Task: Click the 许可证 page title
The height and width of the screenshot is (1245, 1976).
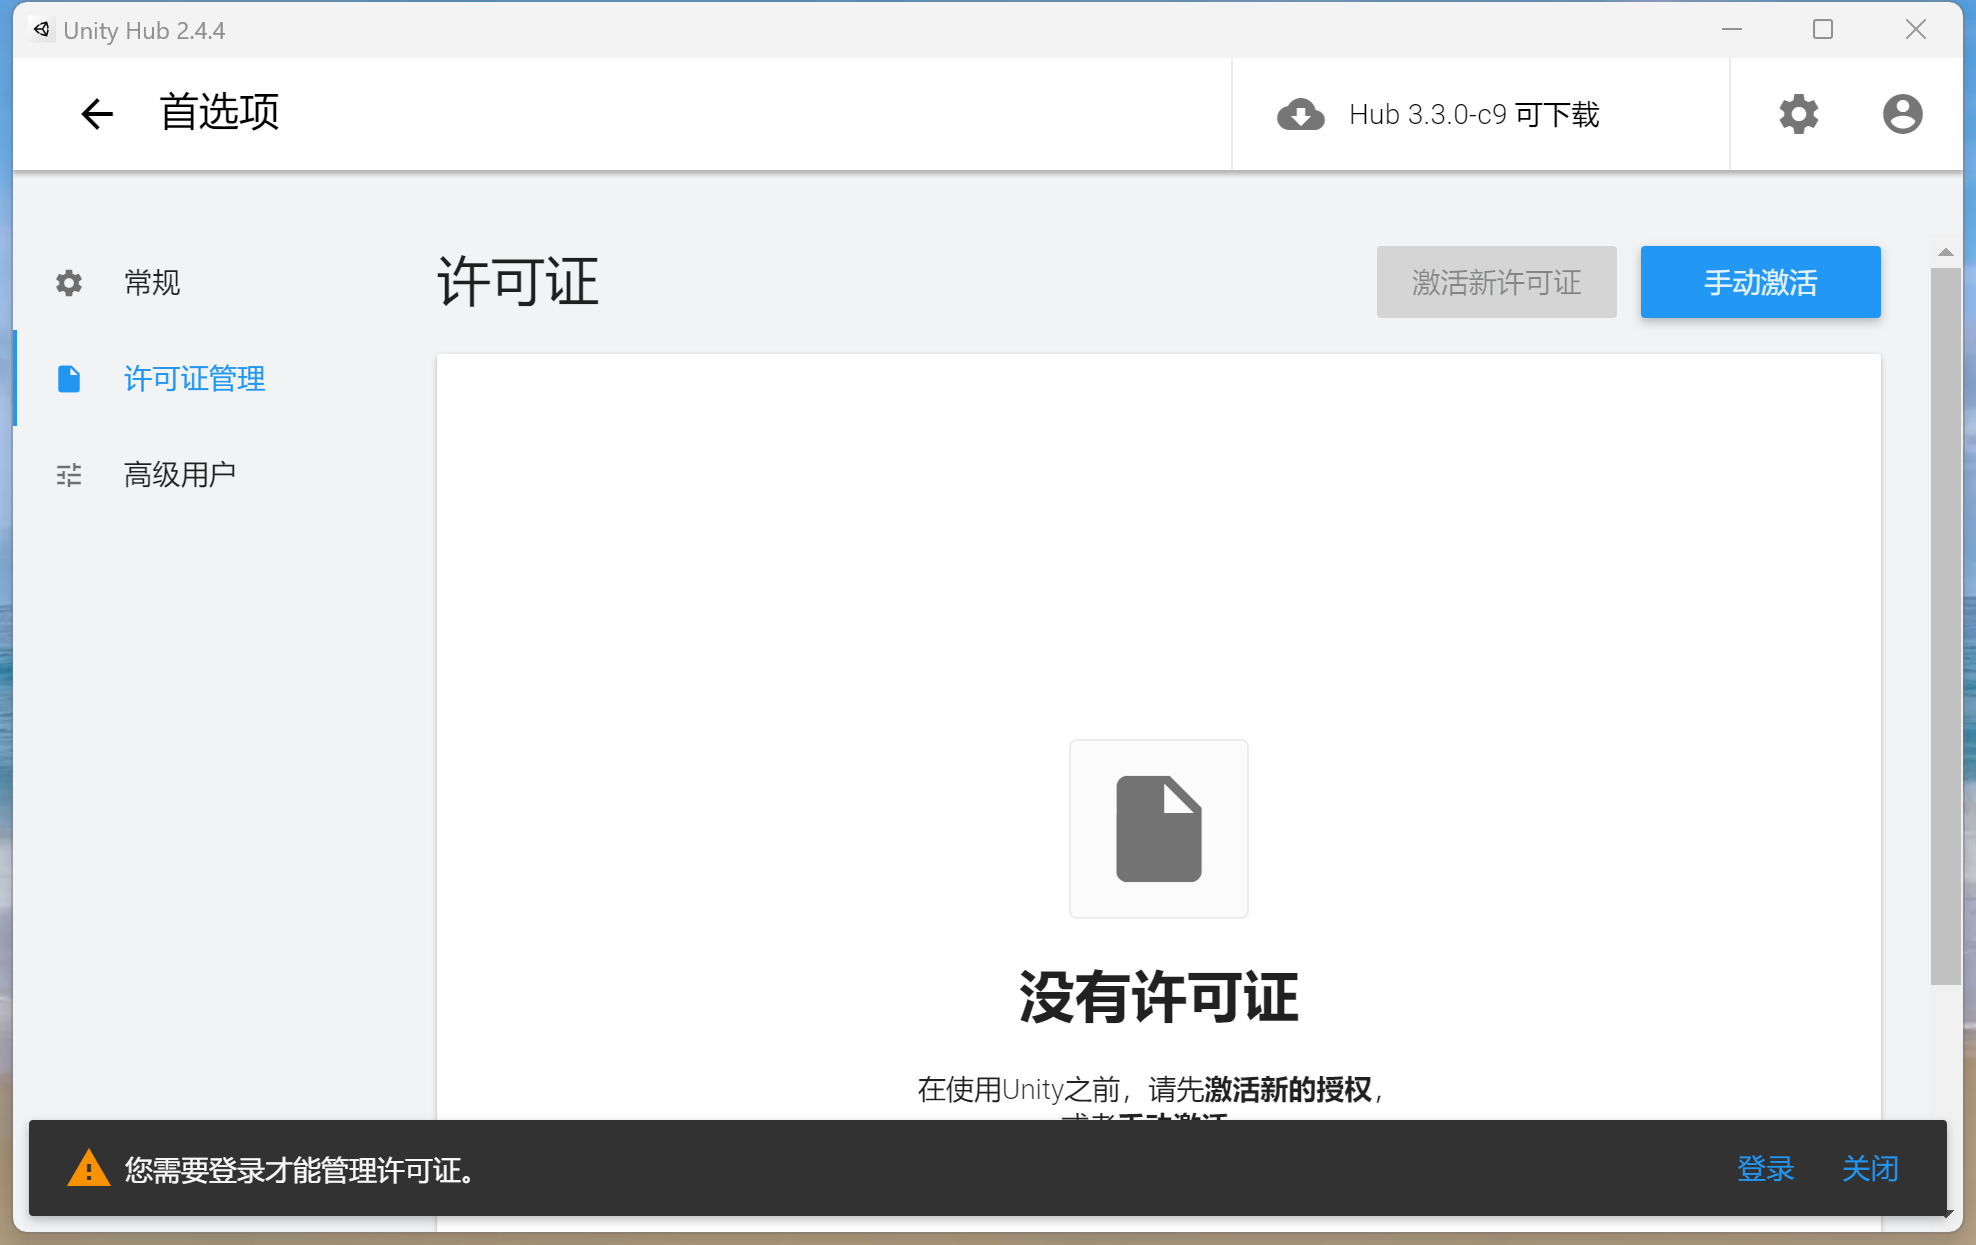Action: coord(518,282)
